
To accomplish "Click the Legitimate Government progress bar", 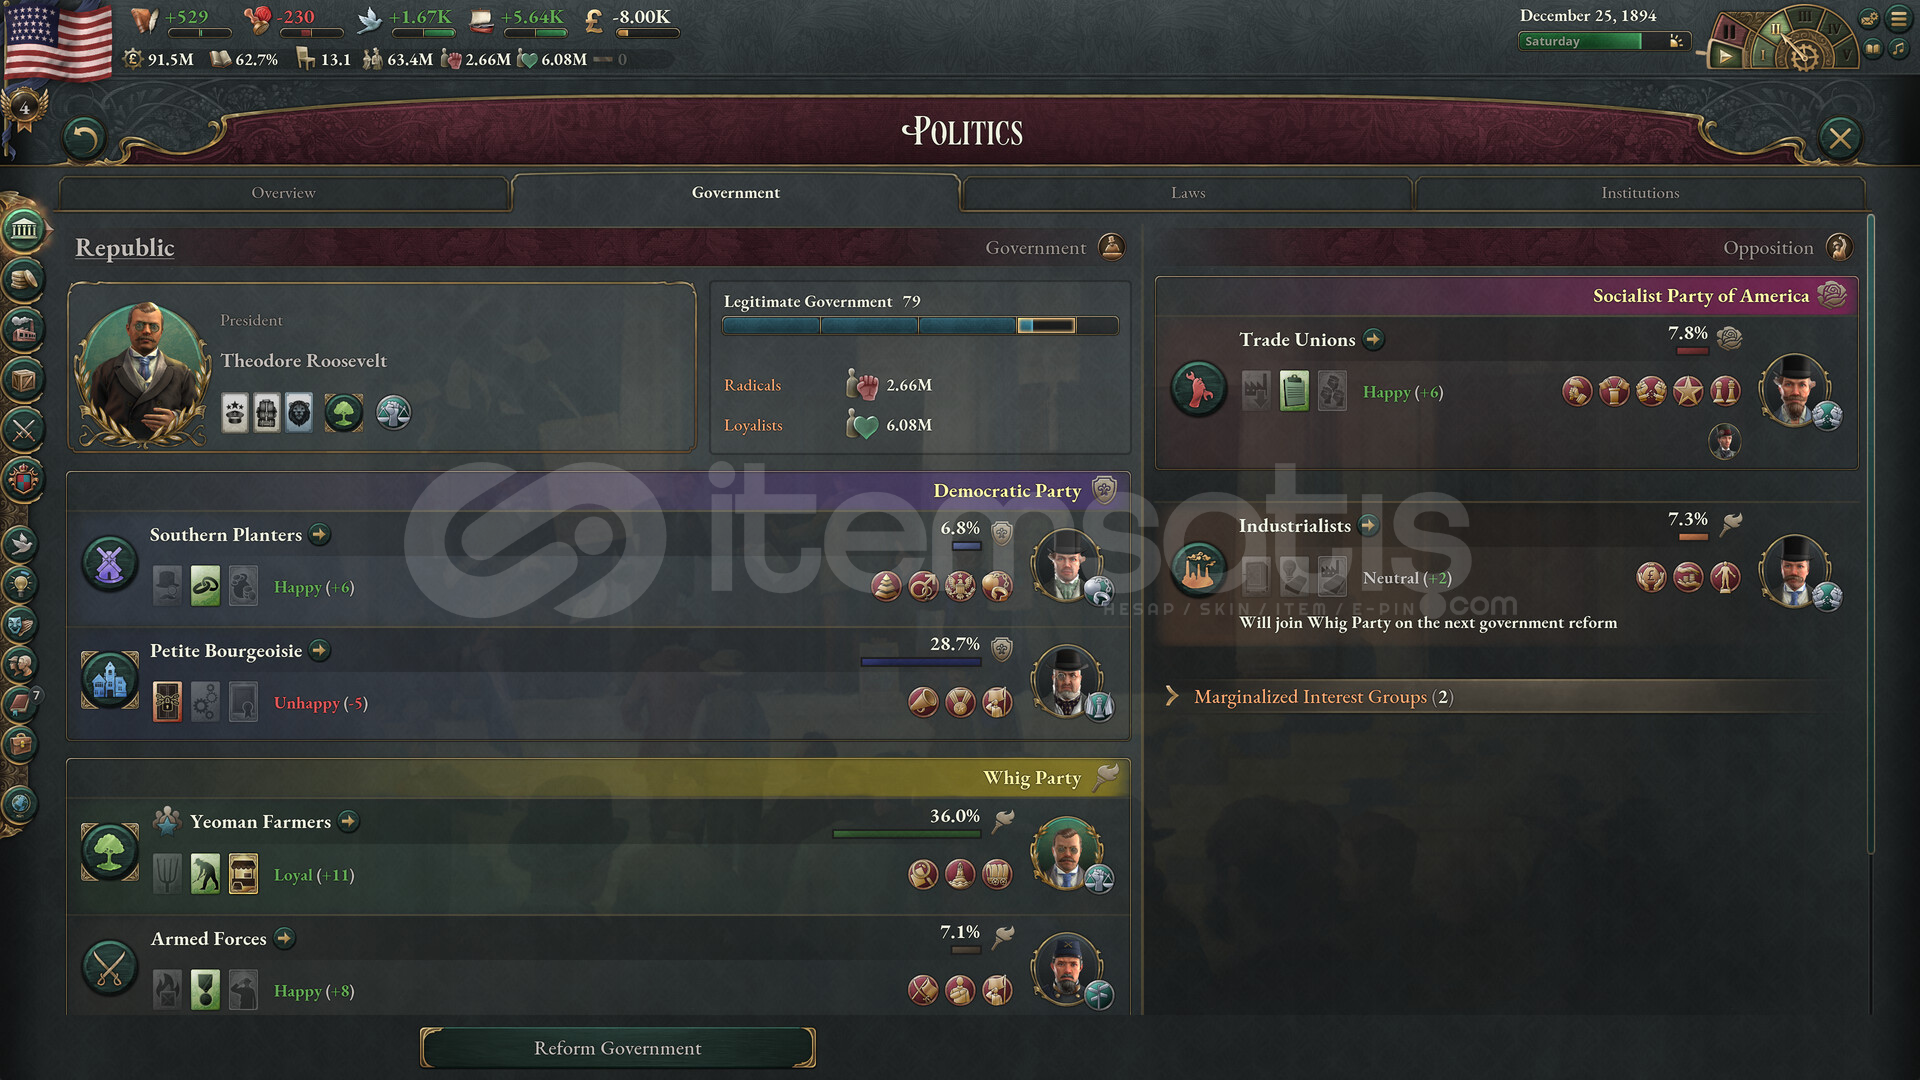I will 920,325.
